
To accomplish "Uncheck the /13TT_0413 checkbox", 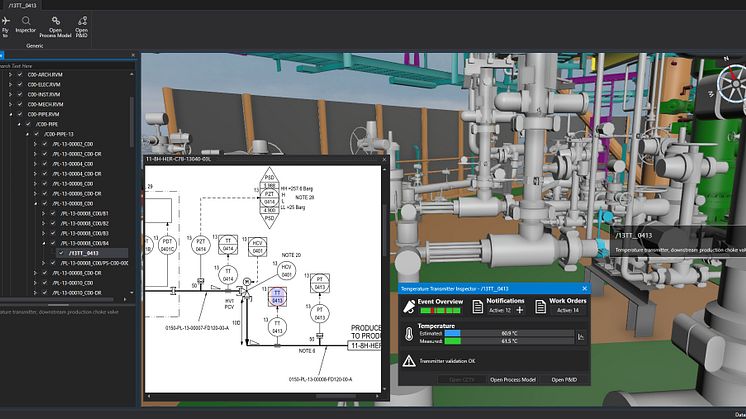I will pos(61,253).
